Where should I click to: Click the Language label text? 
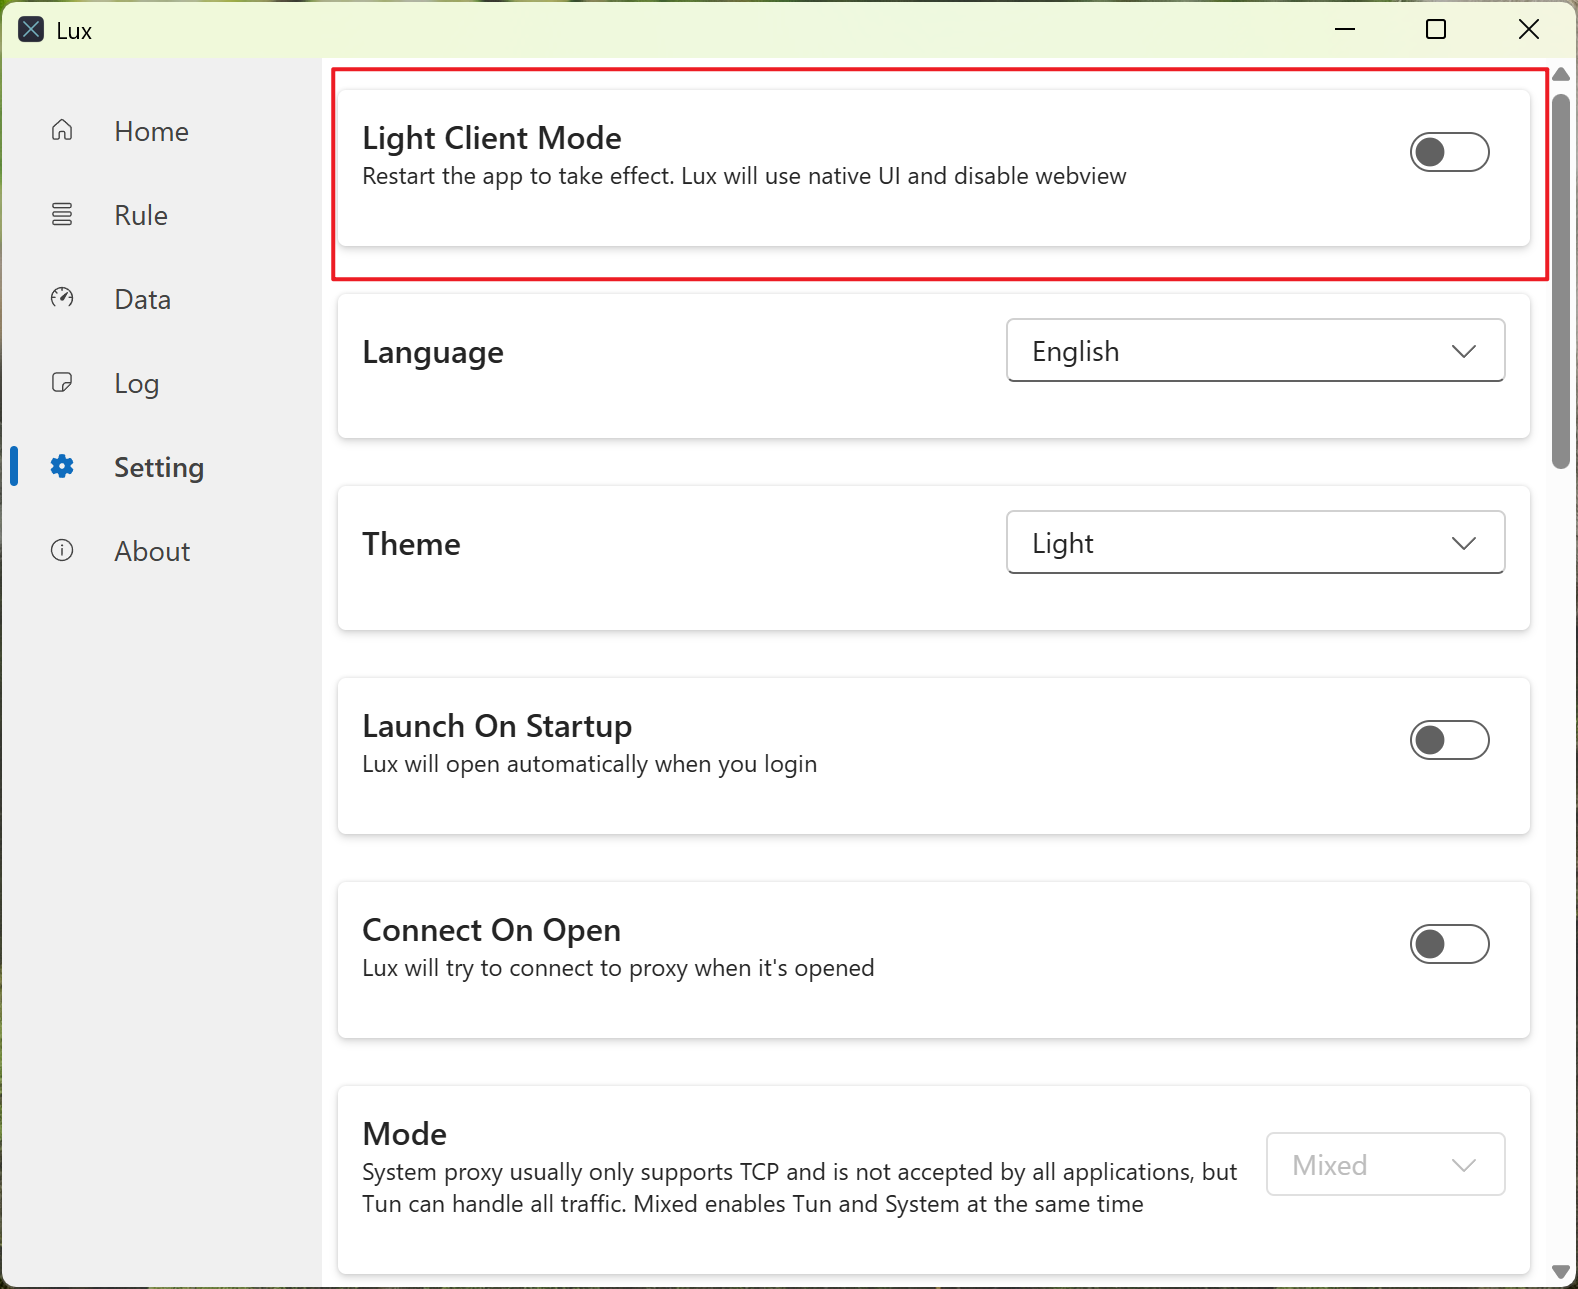click(x=433, y=352)
